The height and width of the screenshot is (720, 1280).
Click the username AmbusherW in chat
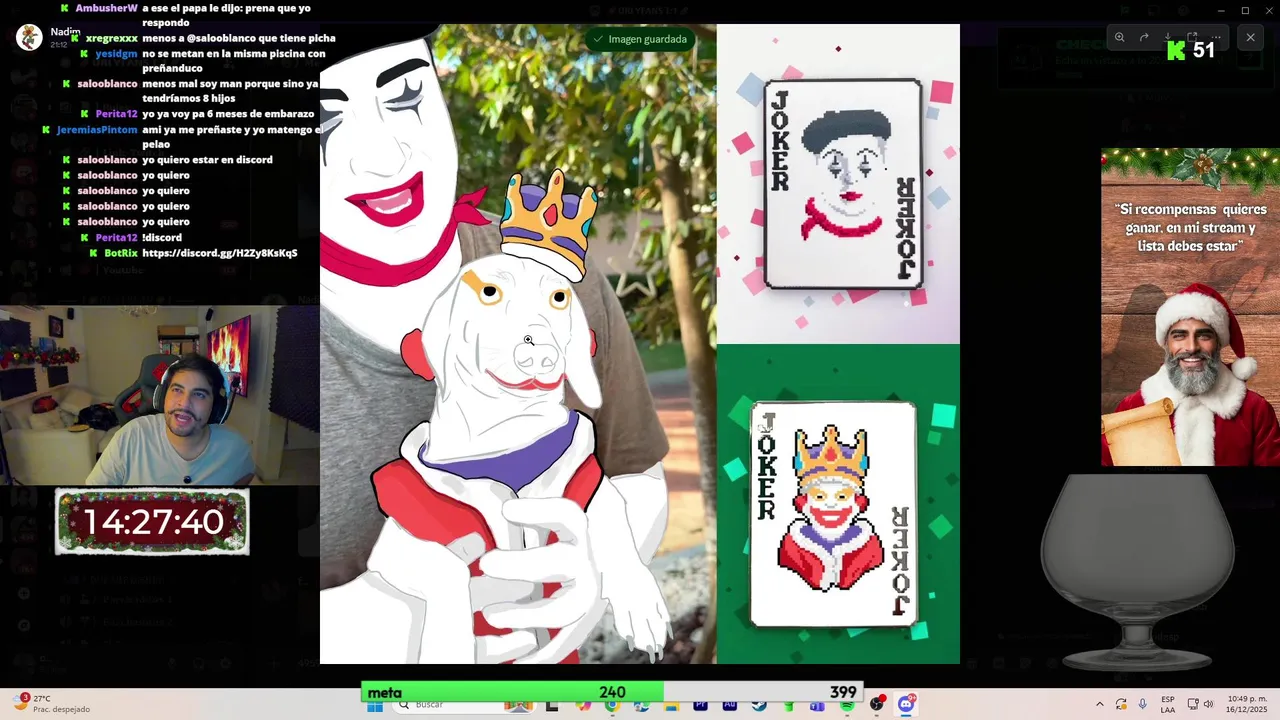[x=106, y=8]
